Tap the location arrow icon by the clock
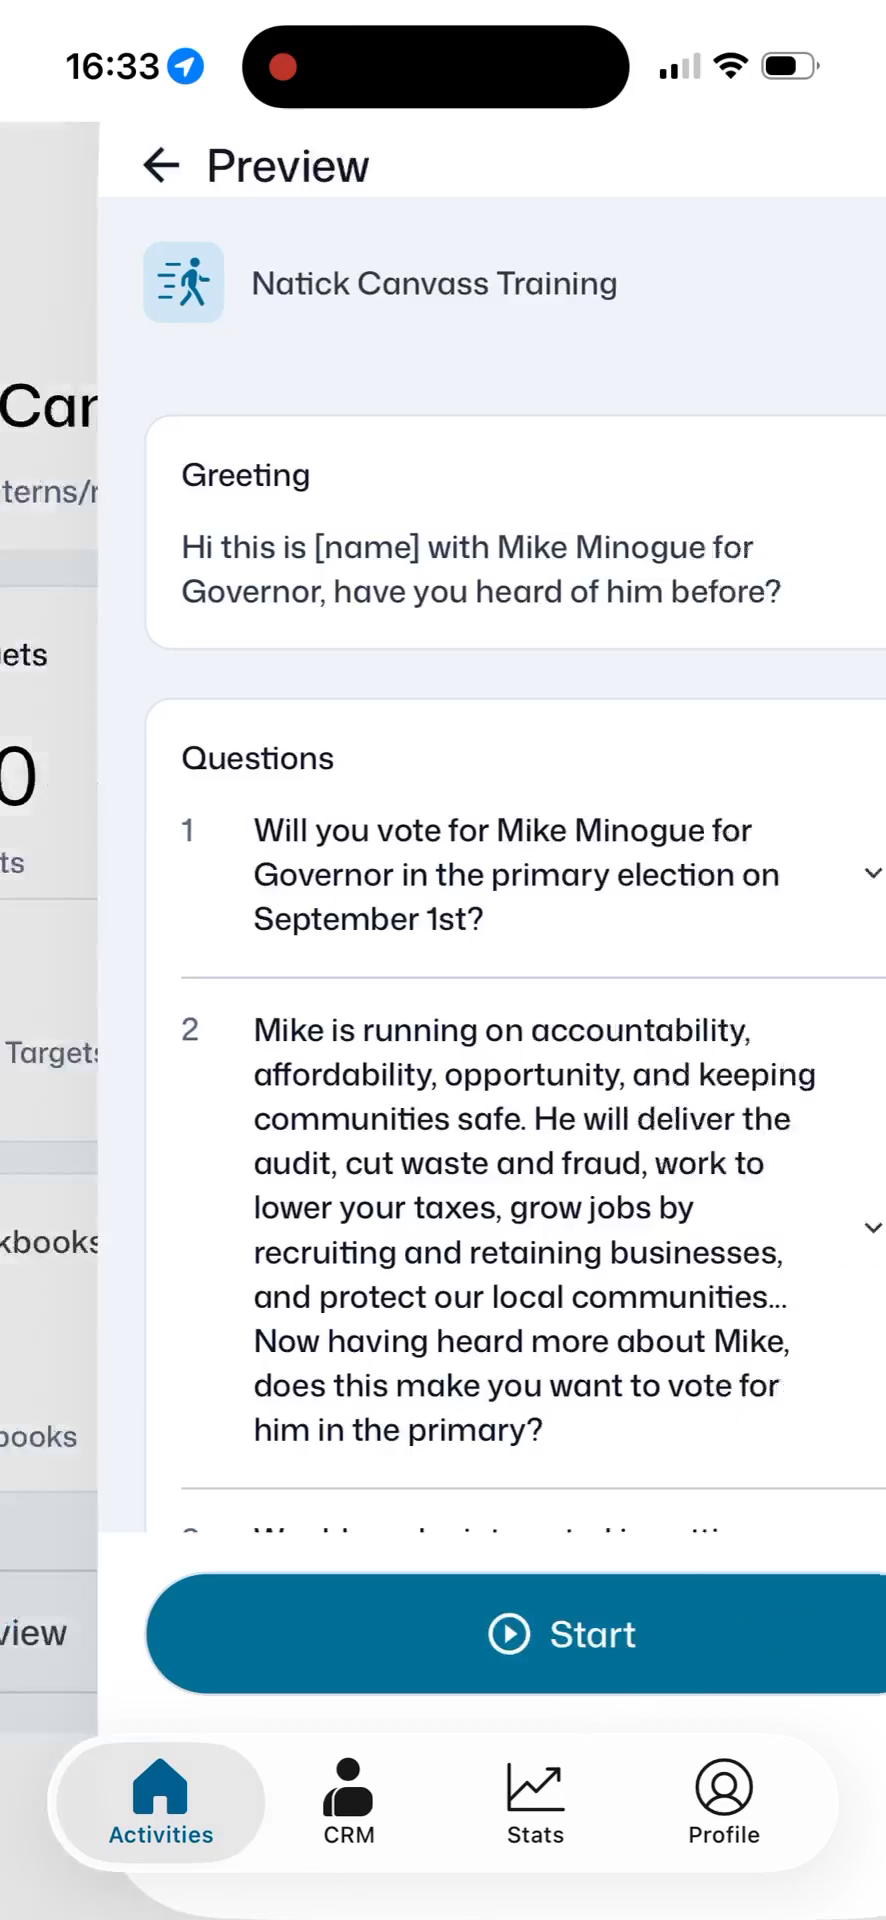This screenshot has width=886, height=1920. click(x=185, y=66)
